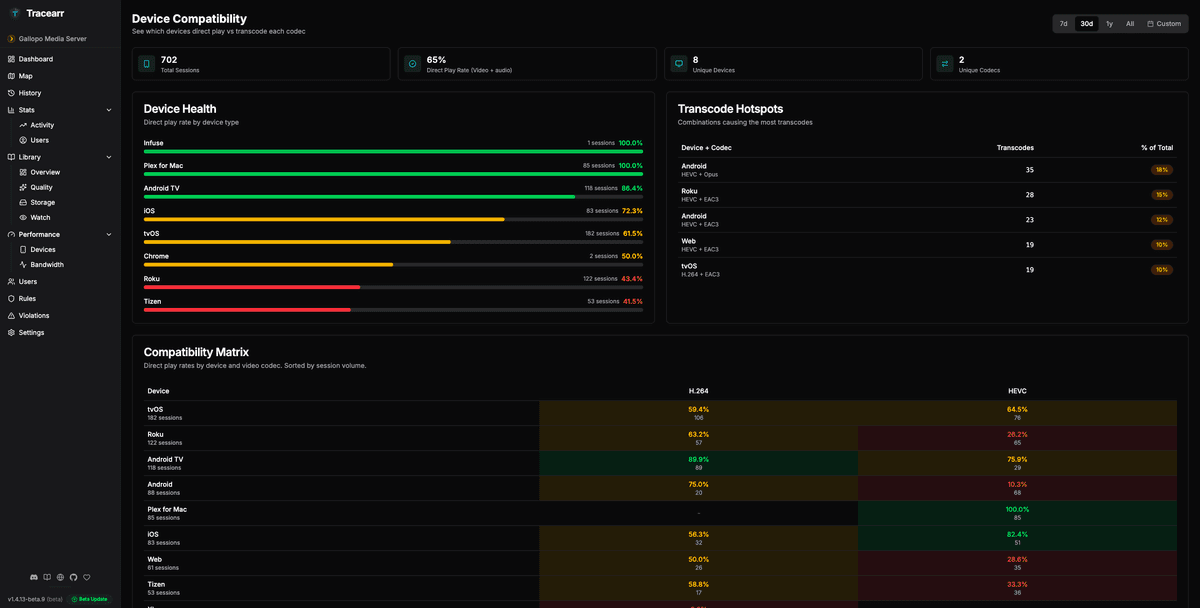Click the Beta Update button

89,598
